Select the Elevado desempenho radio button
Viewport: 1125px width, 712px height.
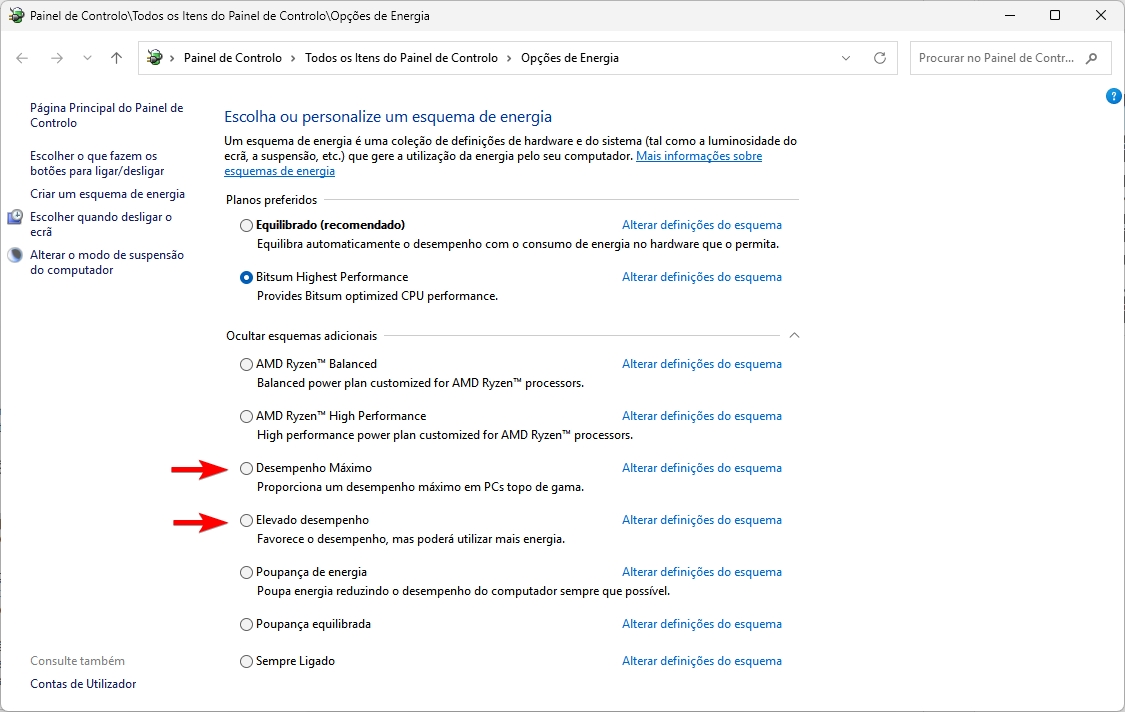(246, 520)
